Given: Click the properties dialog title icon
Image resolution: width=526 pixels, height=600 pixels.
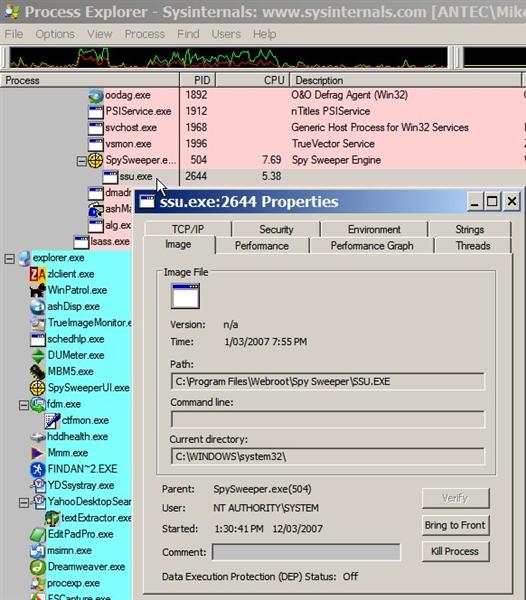Looking at the screenshot, I should click(x=147, y=202).
